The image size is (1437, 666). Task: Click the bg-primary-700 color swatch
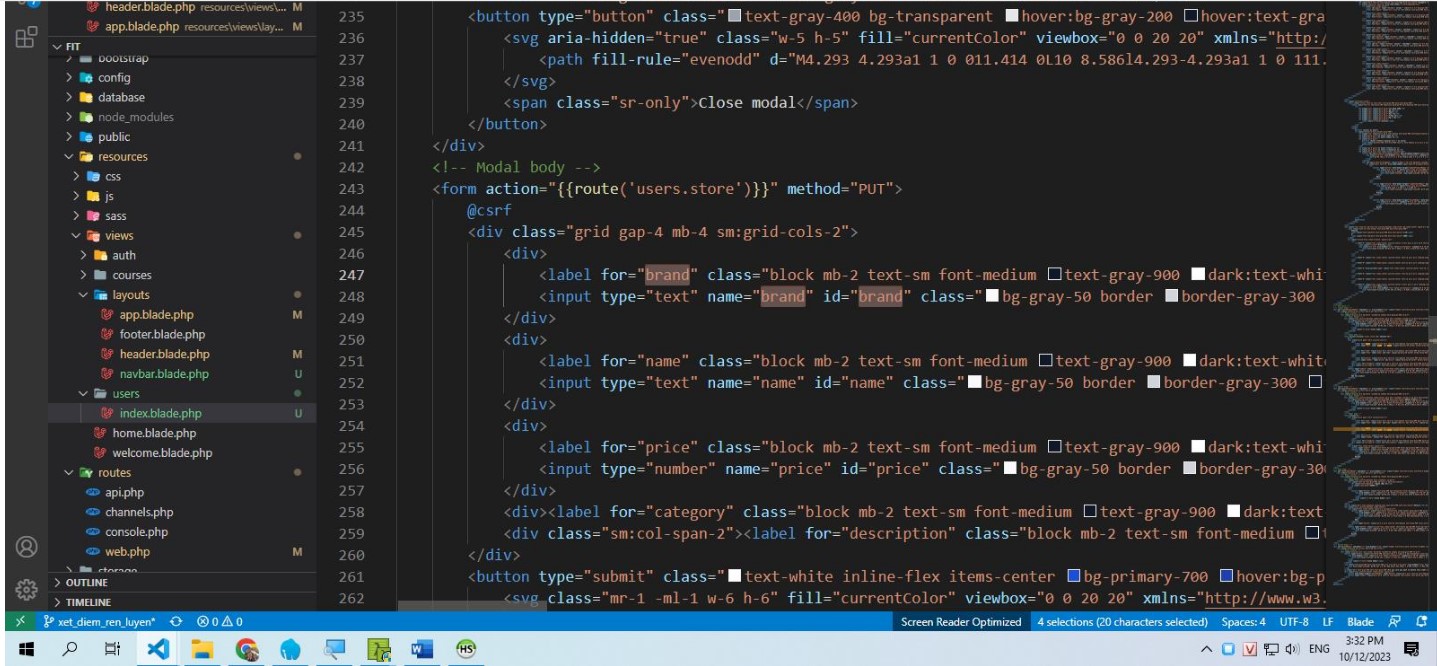pyautogui.click(x=1074, y=576)
